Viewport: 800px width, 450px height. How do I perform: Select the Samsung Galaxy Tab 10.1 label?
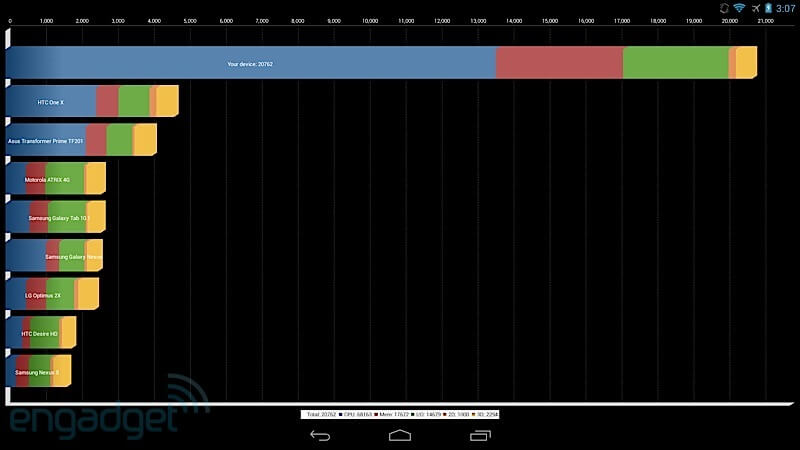[x=59, y=218]
